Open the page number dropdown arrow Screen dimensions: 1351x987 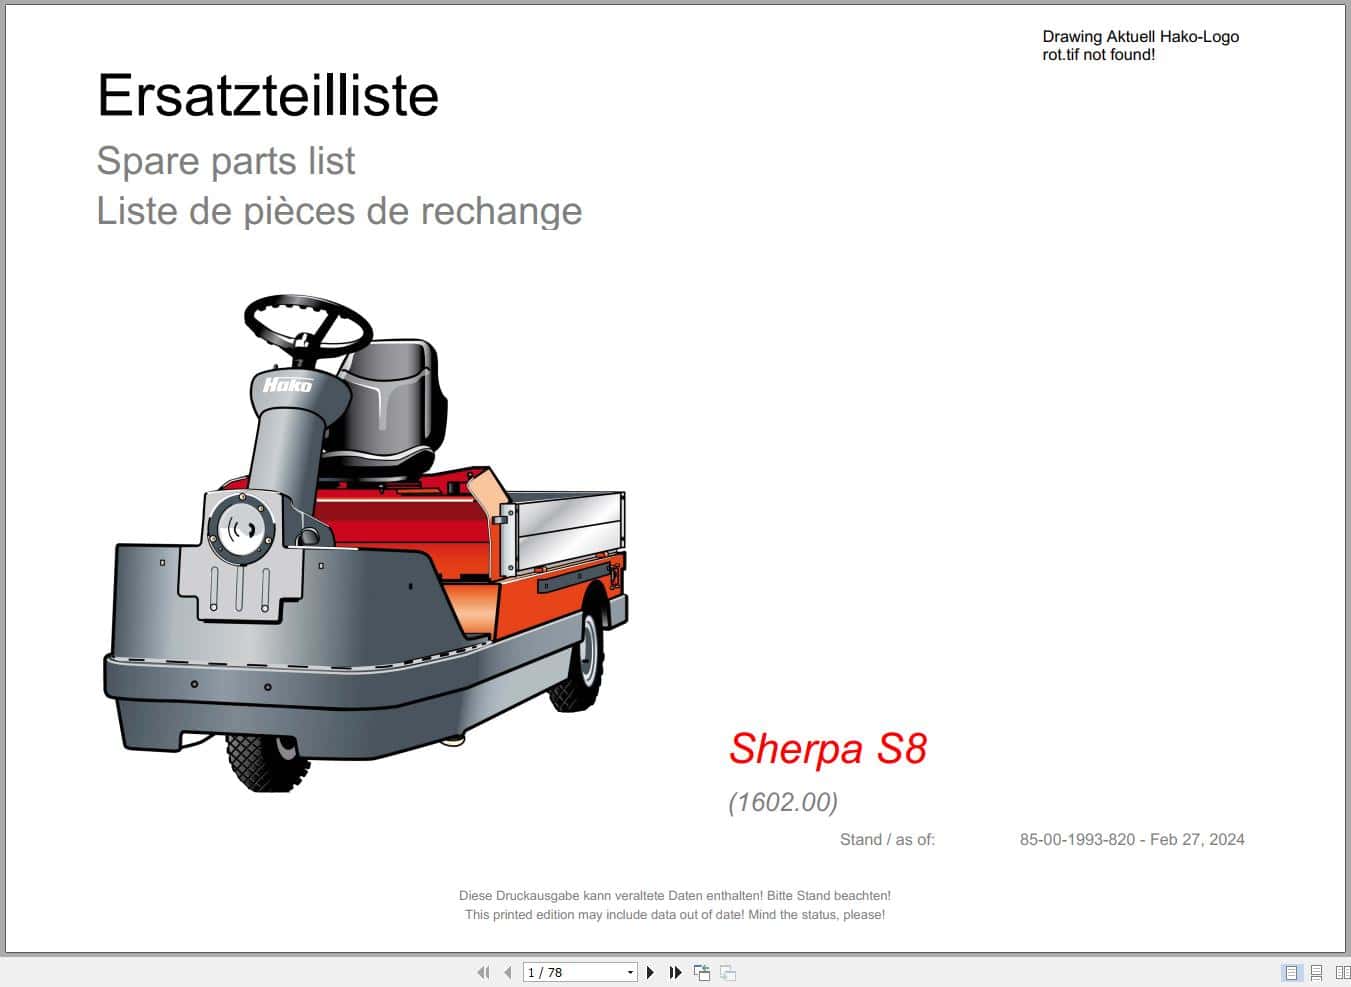coord(630,972)
